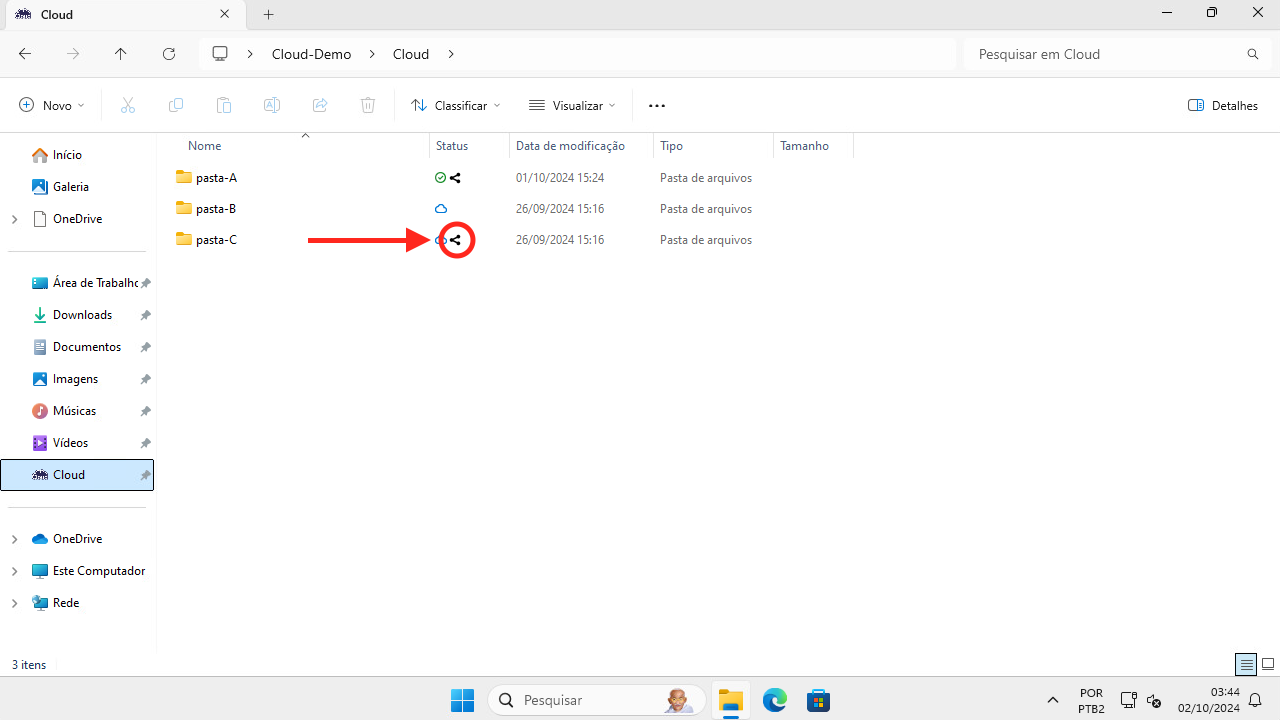Switch to details list view toggle
This screenshot has height=720, width=1280.
(1246, 664)
